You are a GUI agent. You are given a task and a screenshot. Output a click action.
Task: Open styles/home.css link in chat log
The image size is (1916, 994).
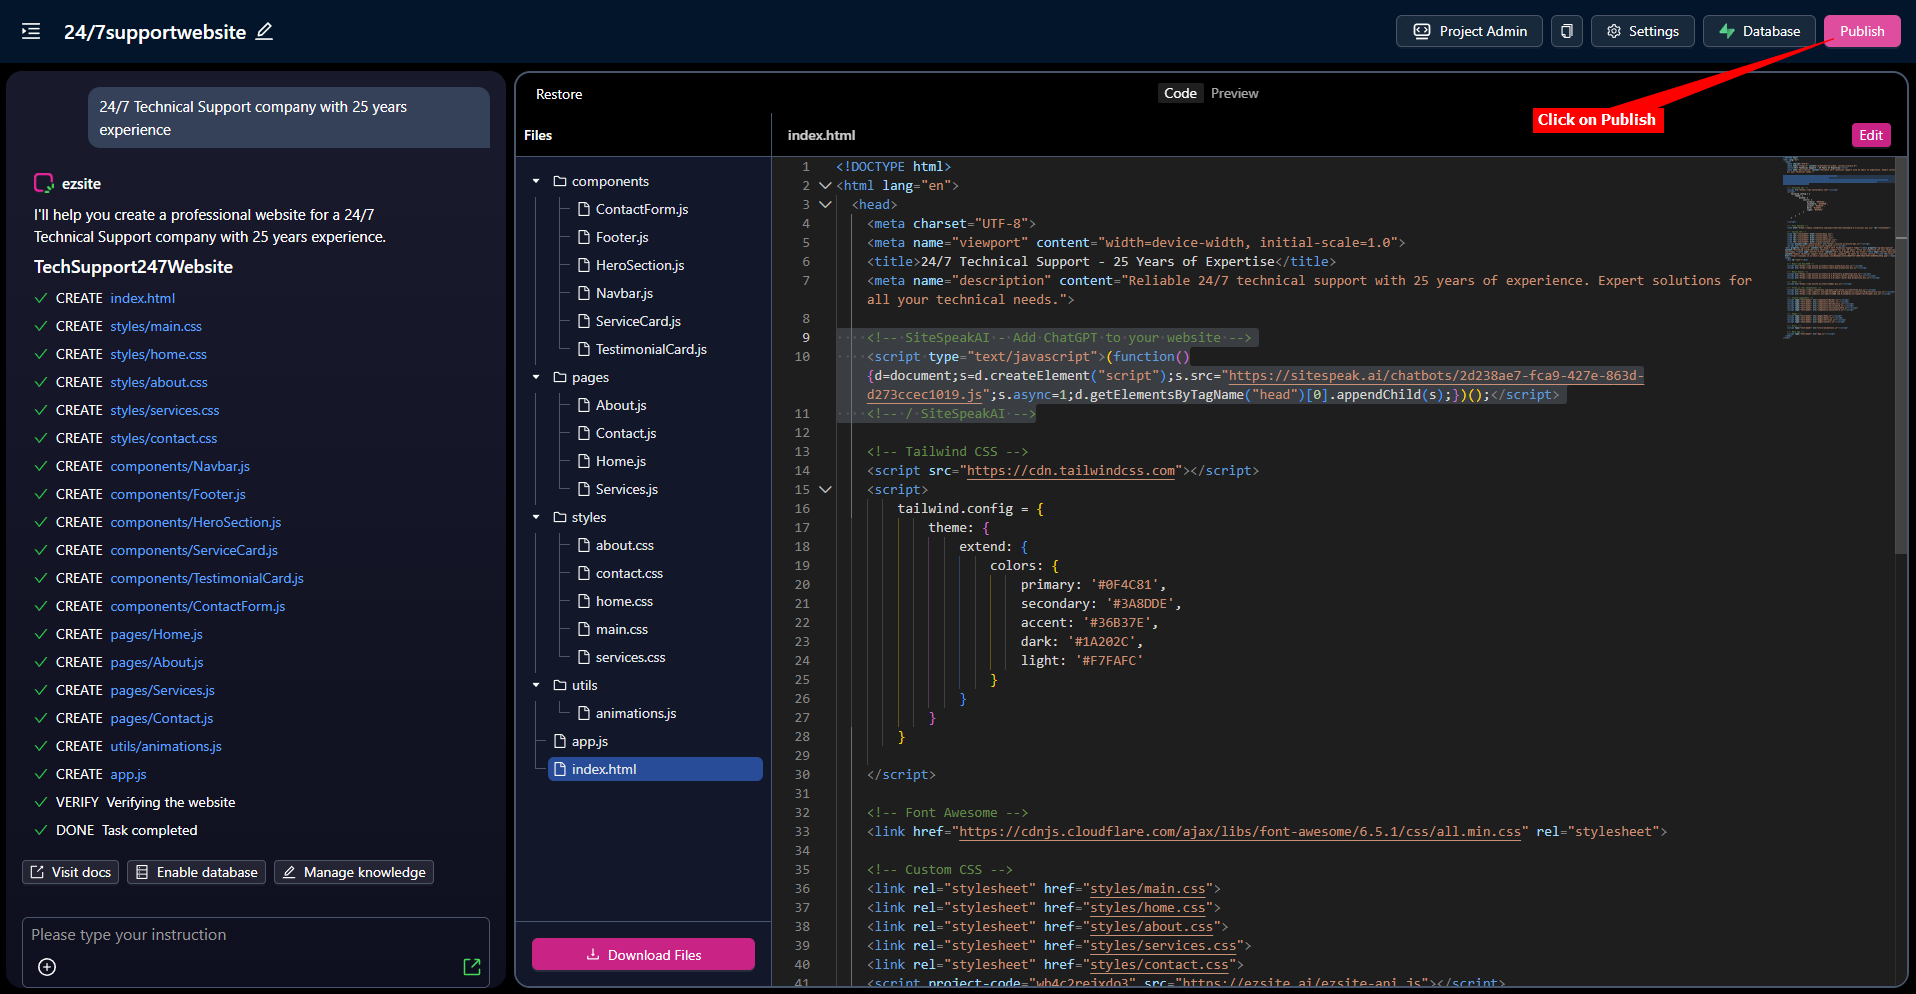(158, 354)
